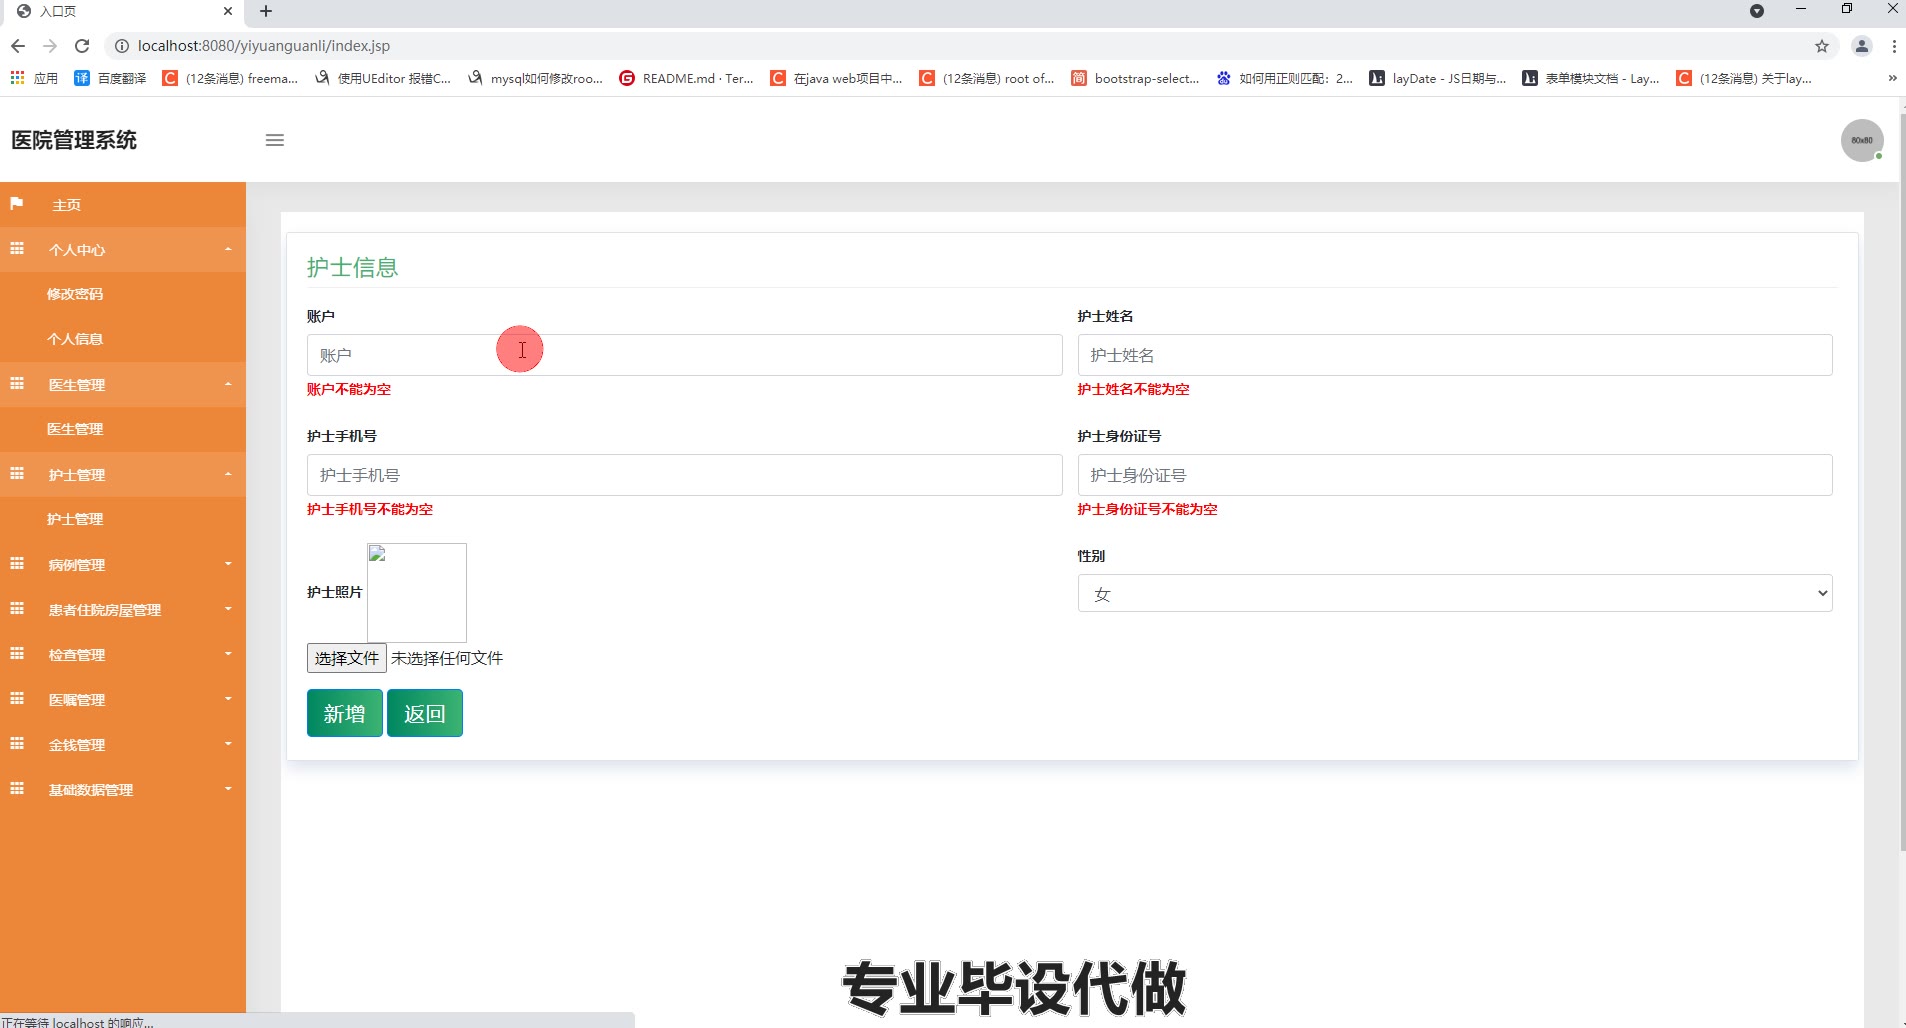The height and width of the screenshot is (1028, 1906).
Task: Click grid icon next to 检查管理
Action: 17,654
